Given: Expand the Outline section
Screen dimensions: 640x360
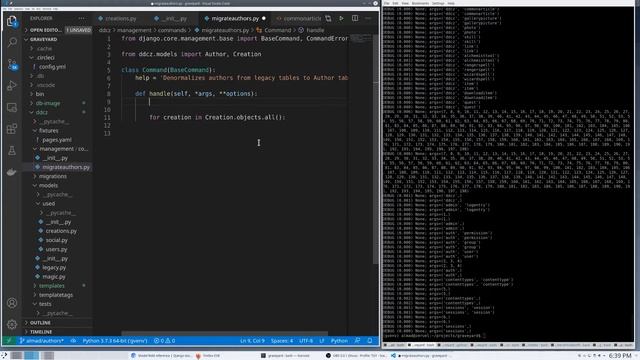Looking at the screenshot, I should pos(40,323).
